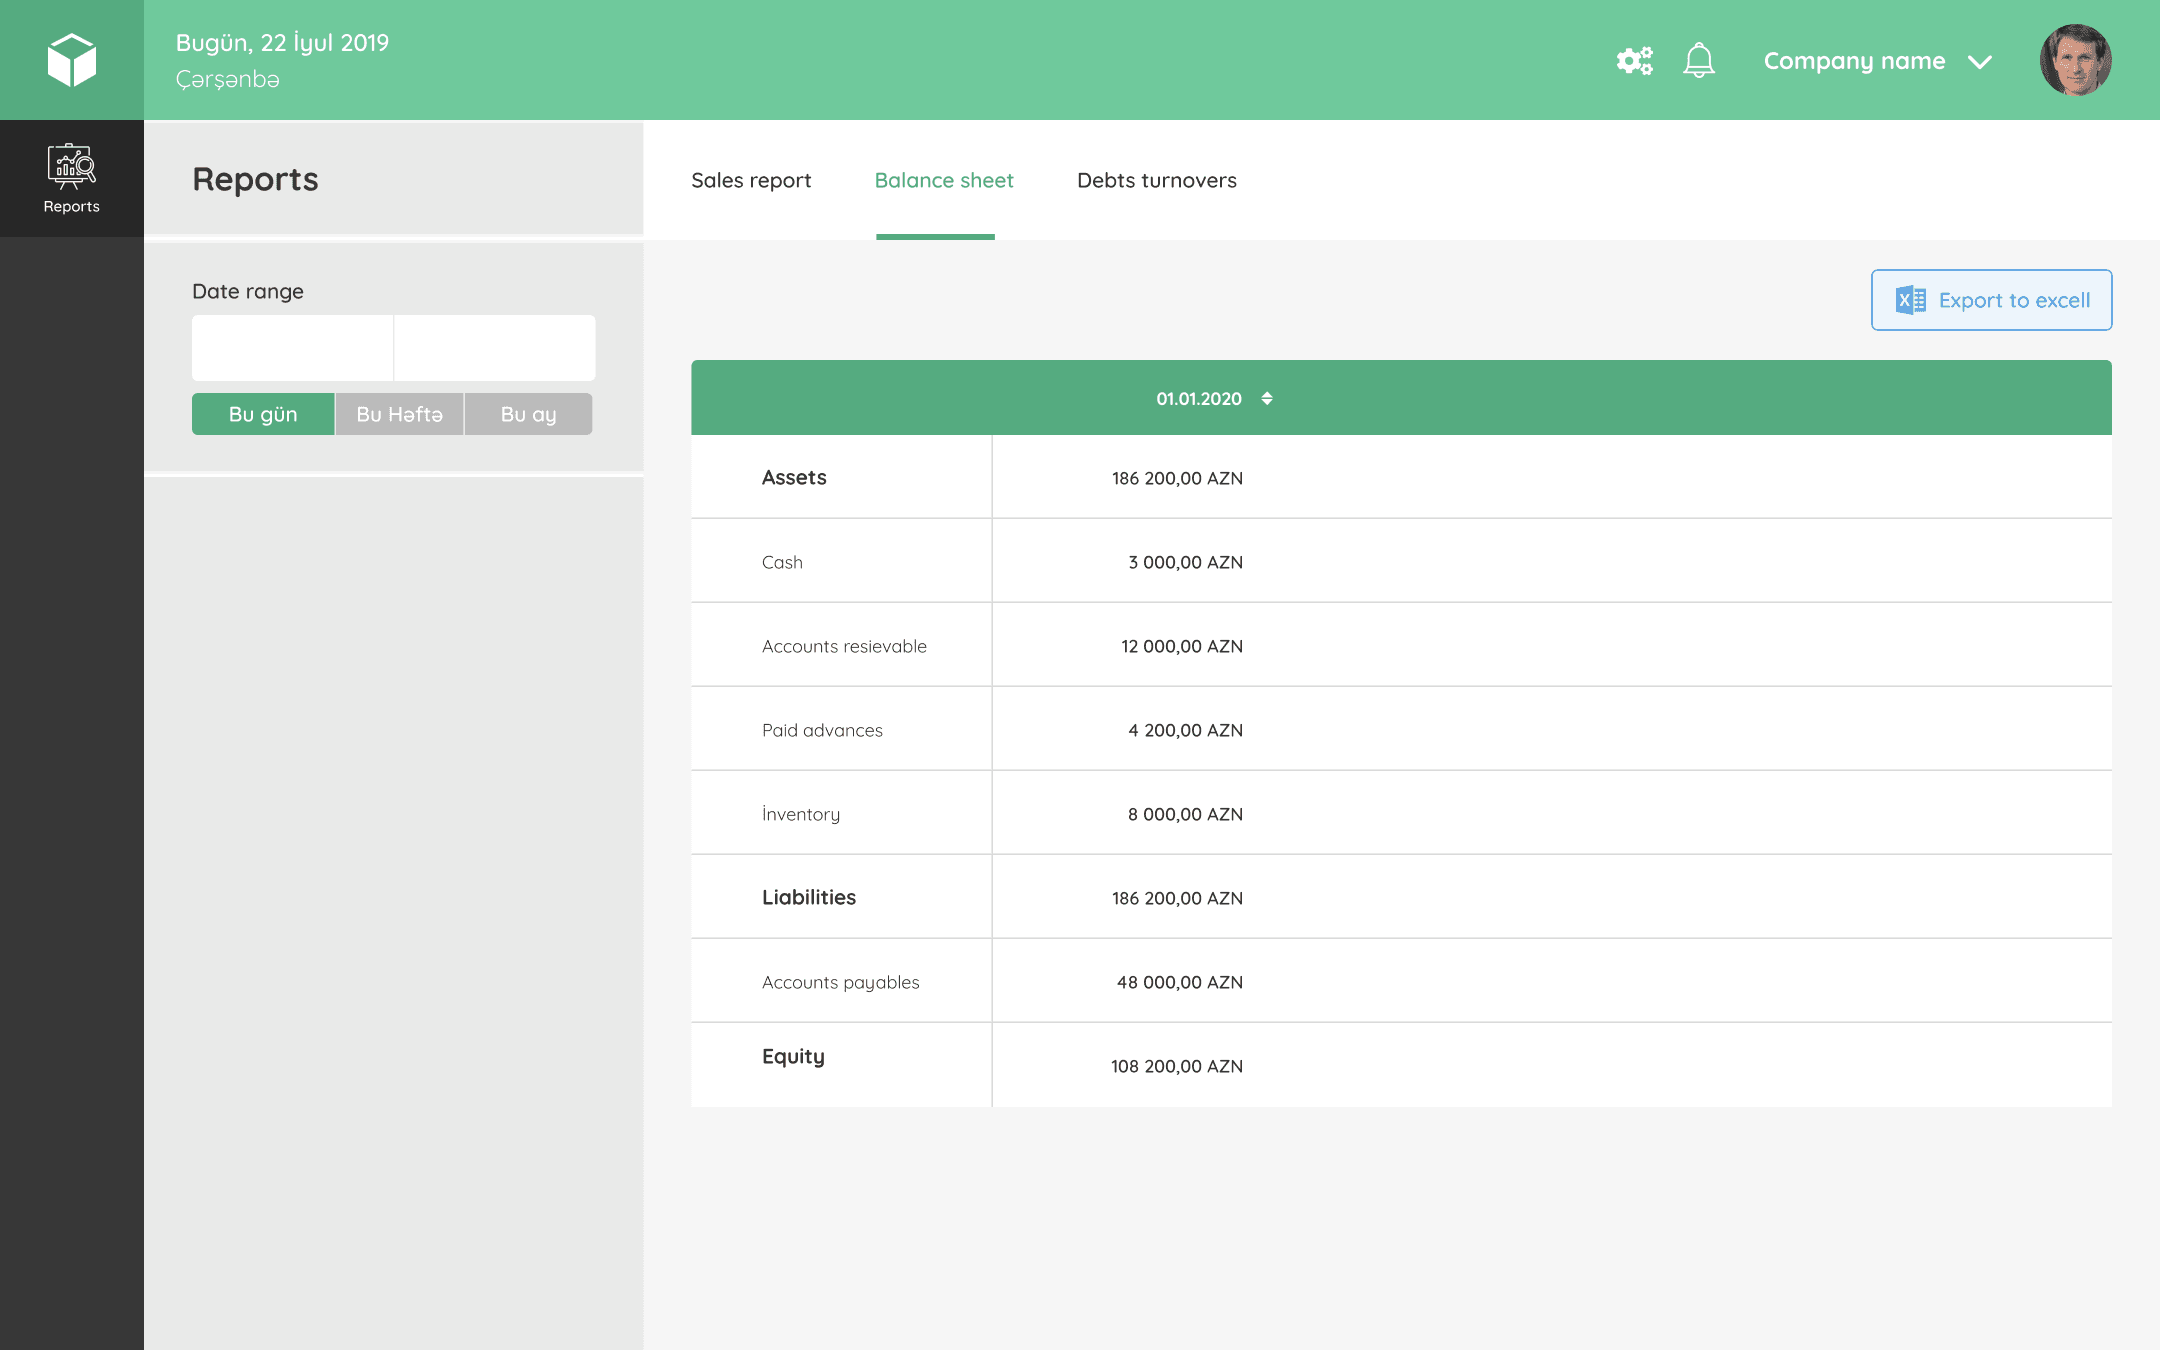The width and height of the screenshot is (2160, 1350).
Task: Open settings gear icon in top bar
Action: [x=1634, y=59]
